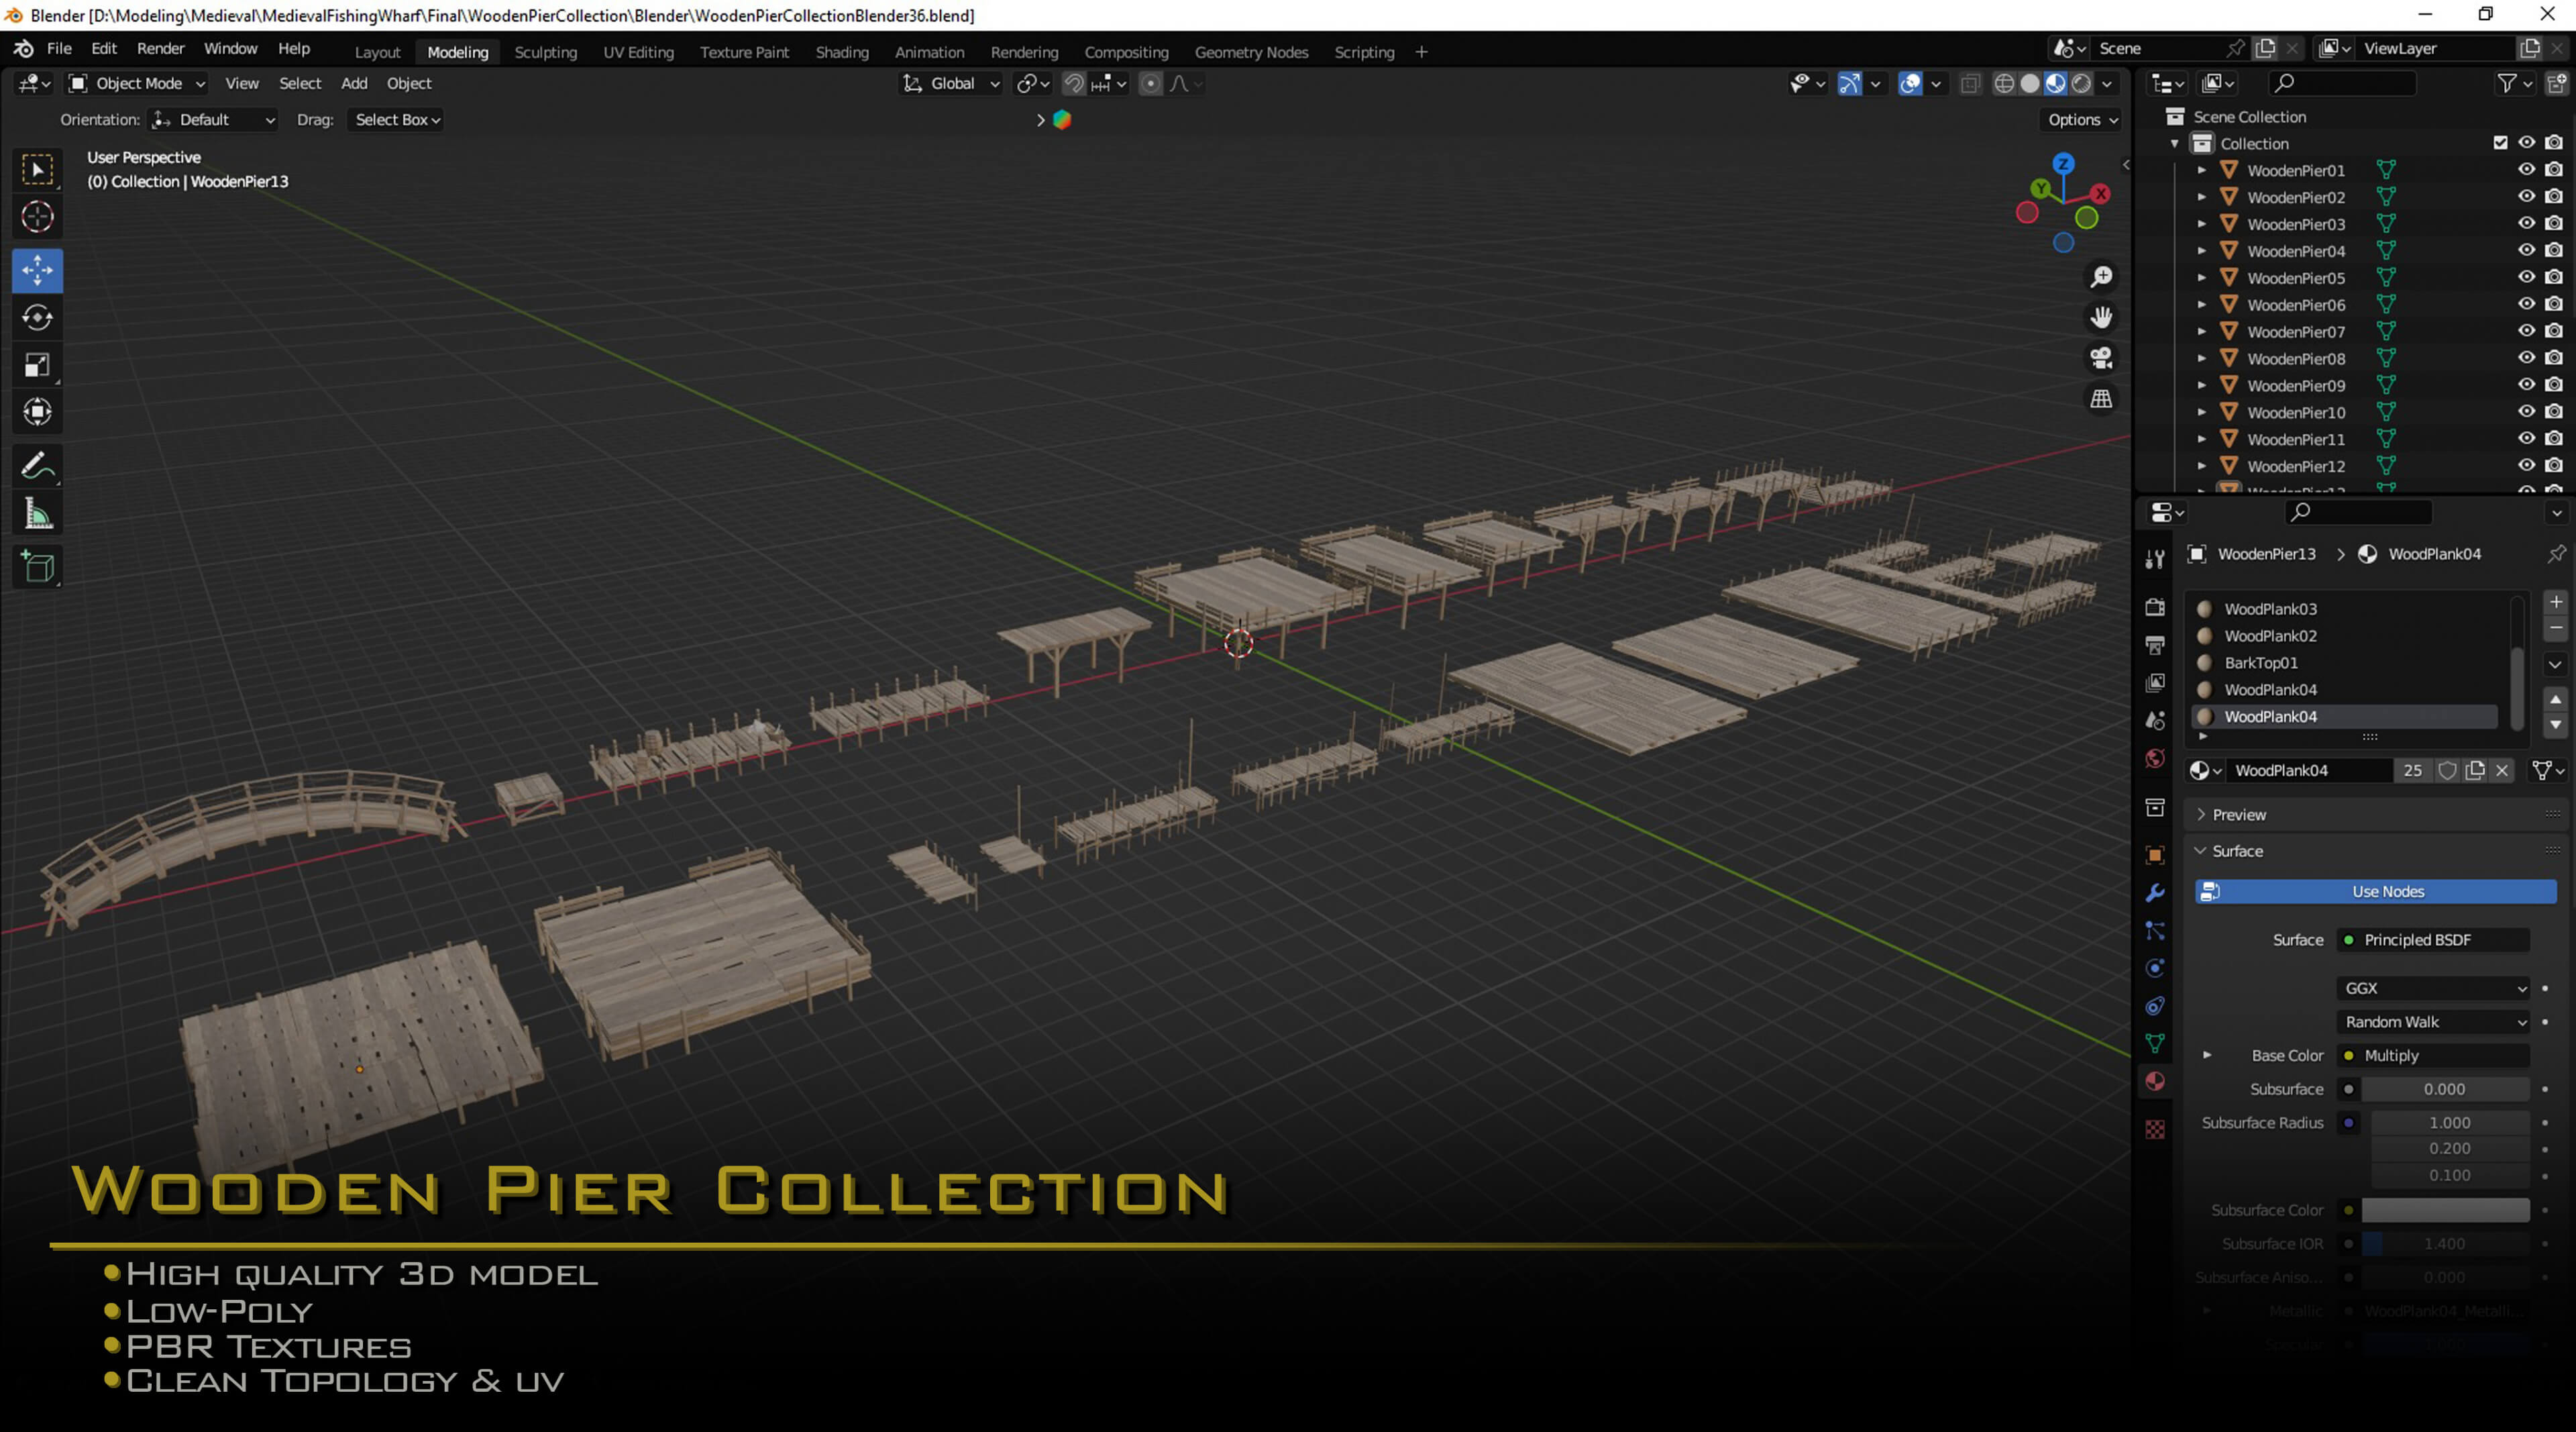
Task: Toggle eye icon for WoodenPier09
Action: [2526, 385]
